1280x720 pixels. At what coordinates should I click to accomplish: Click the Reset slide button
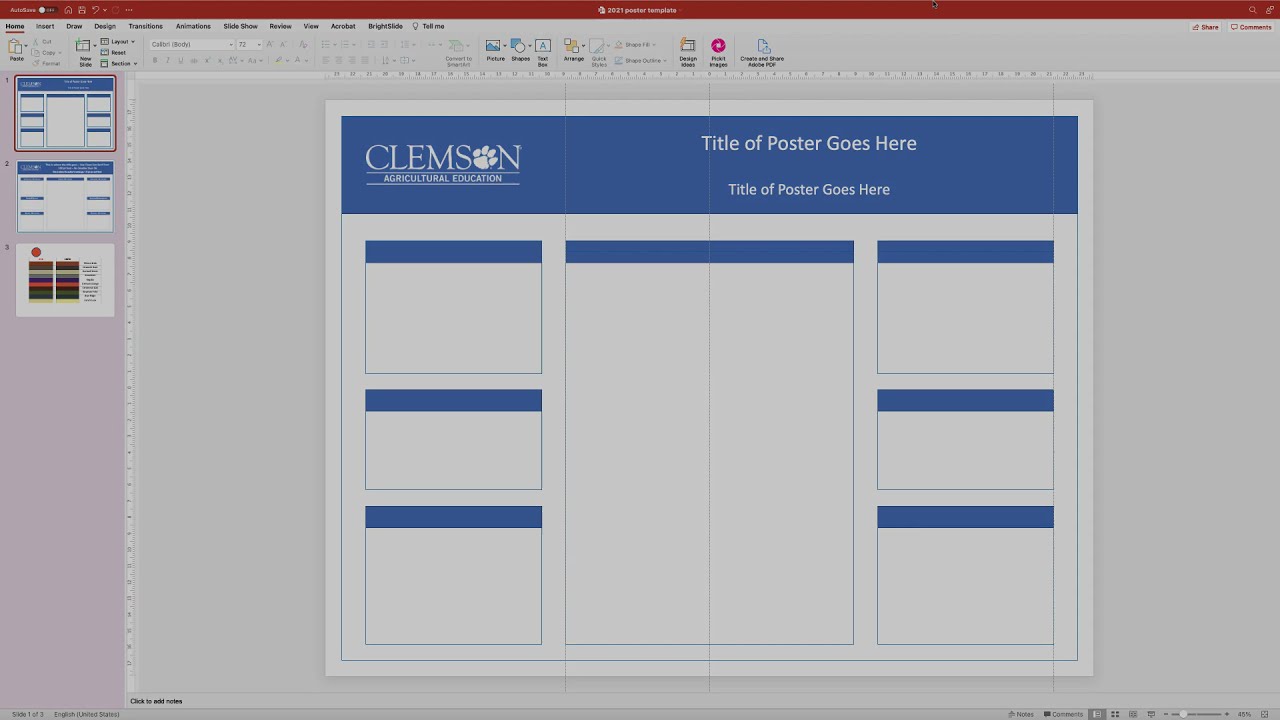[114, 52]
